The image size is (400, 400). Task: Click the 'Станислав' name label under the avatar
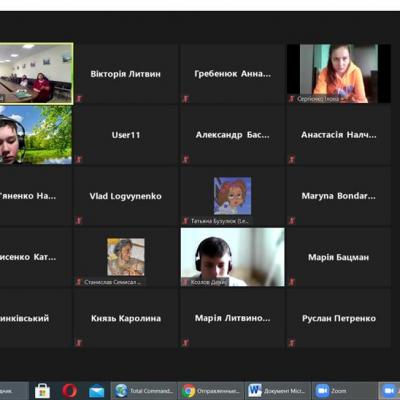point(112,282)
